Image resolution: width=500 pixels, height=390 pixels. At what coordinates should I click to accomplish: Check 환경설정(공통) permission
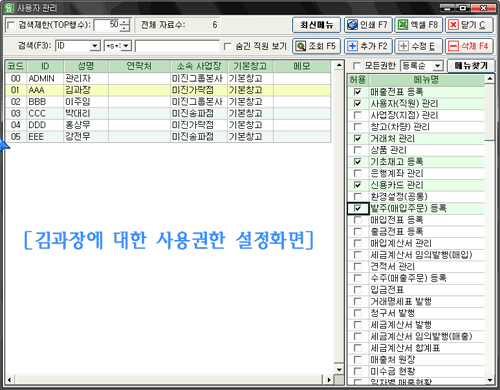(358, 197)
